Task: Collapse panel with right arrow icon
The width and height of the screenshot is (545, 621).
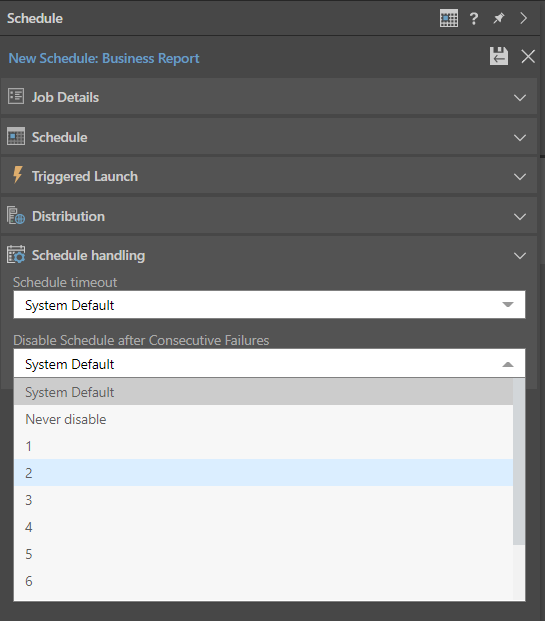Action: 524,18
